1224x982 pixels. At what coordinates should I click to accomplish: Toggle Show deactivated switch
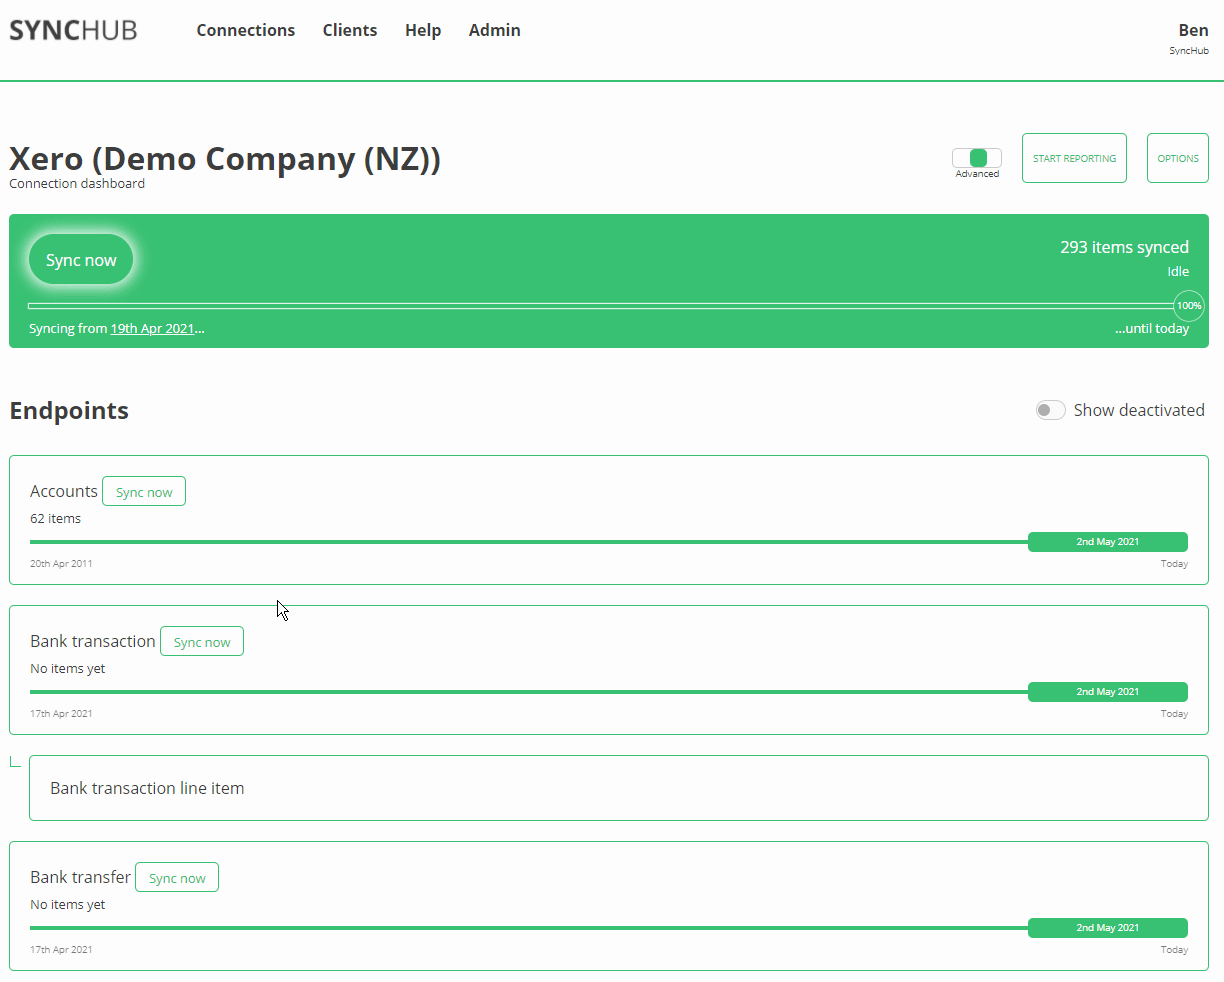coord(1051,410)
